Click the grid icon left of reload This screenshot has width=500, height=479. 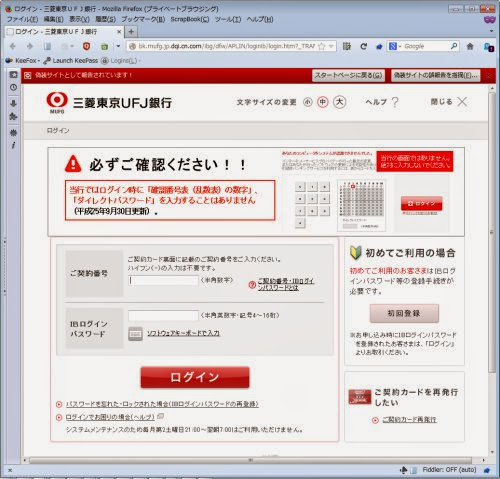click(347, 46)
